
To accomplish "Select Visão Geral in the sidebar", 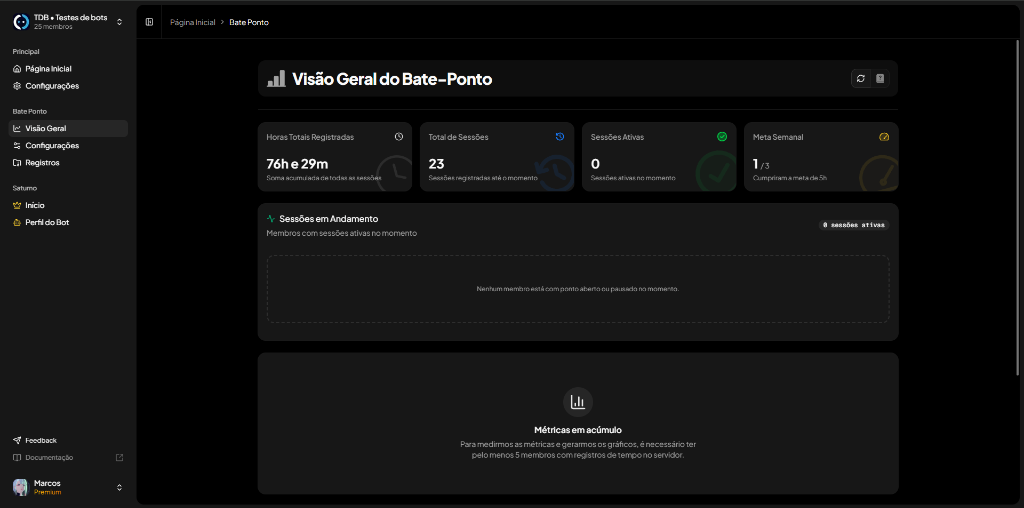I will tap(68, 128).
